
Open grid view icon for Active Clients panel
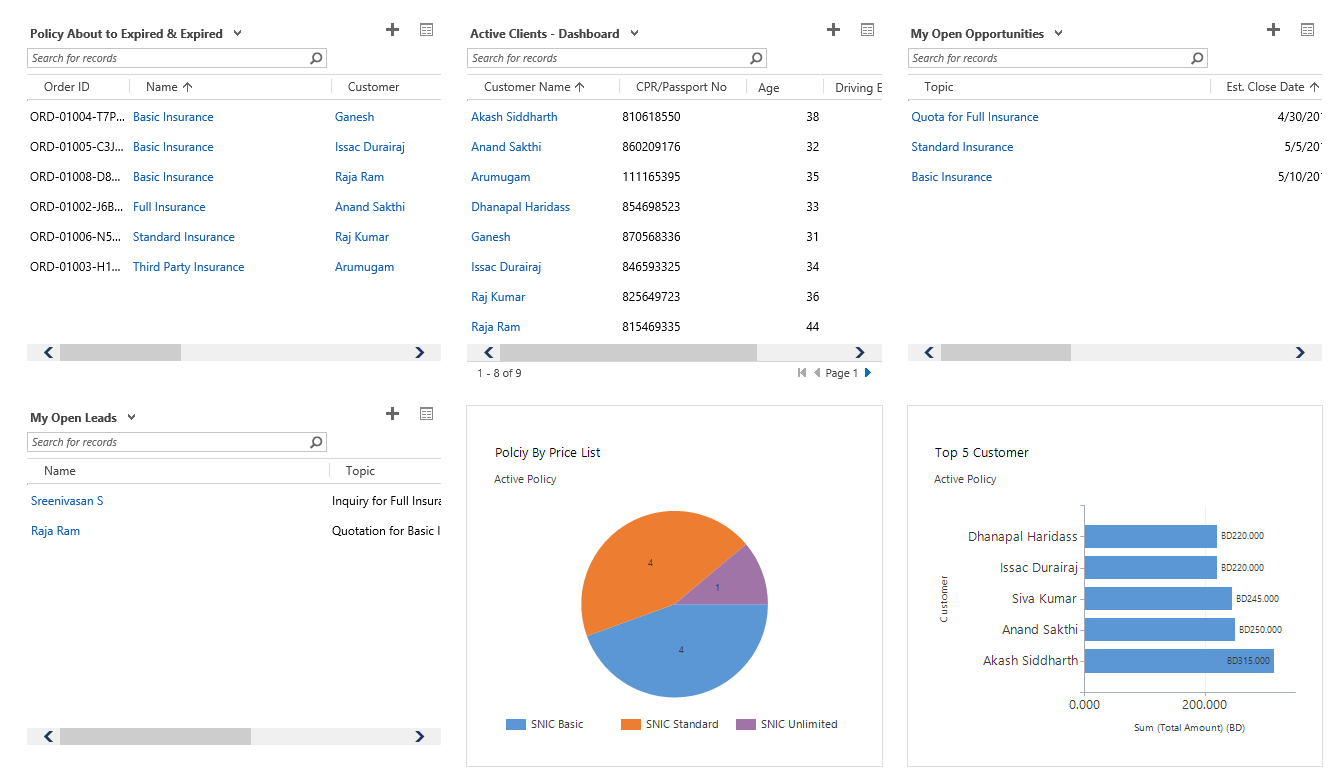click(867, 30)
